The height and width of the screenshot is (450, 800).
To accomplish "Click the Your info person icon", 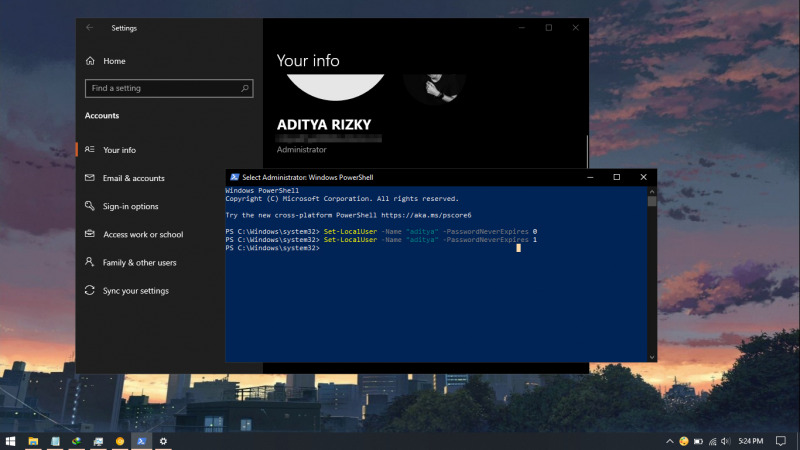I will coord(89,149).
